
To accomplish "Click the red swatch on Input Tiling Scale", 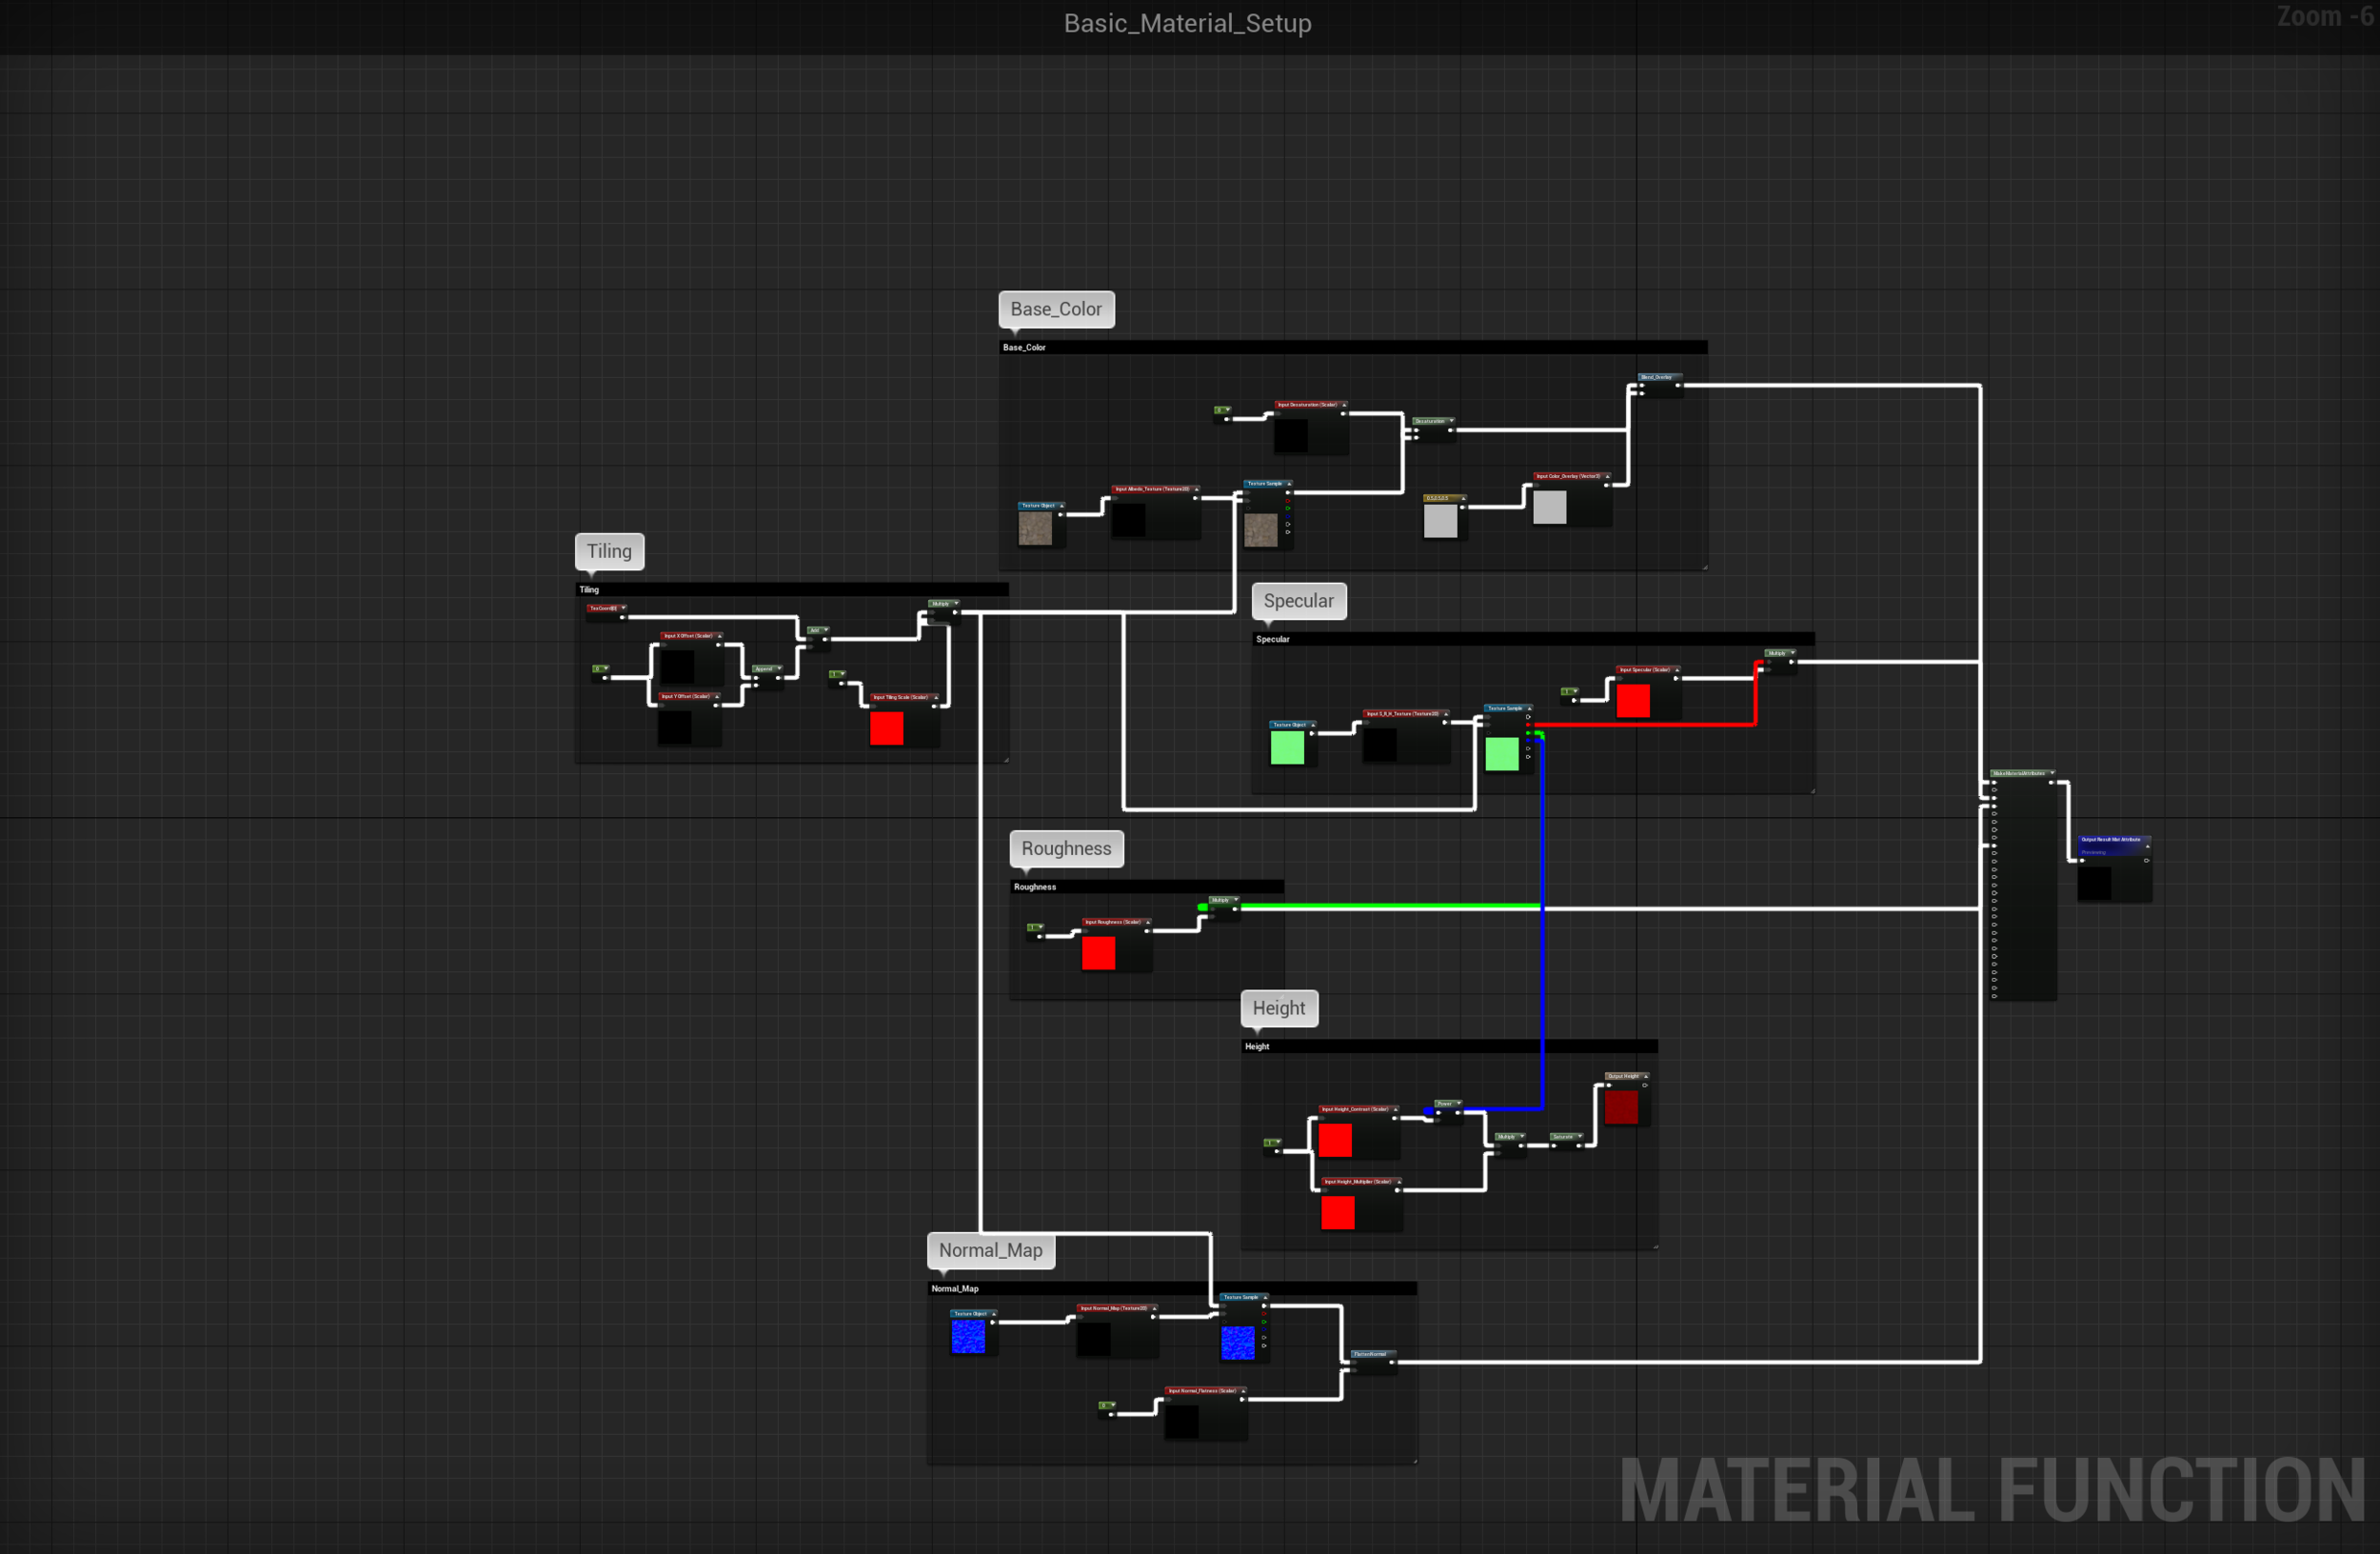I will [x=887, y=729].
